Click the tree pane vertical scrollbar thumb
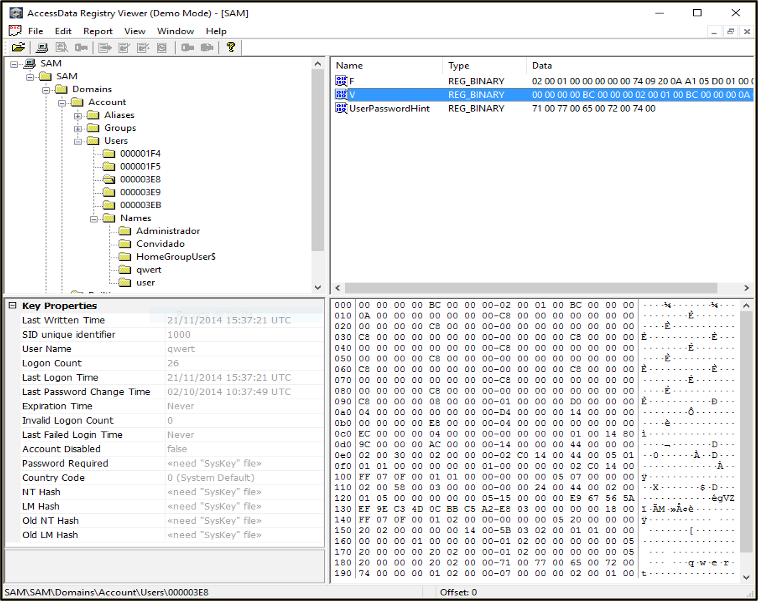 tap(318, 160)
